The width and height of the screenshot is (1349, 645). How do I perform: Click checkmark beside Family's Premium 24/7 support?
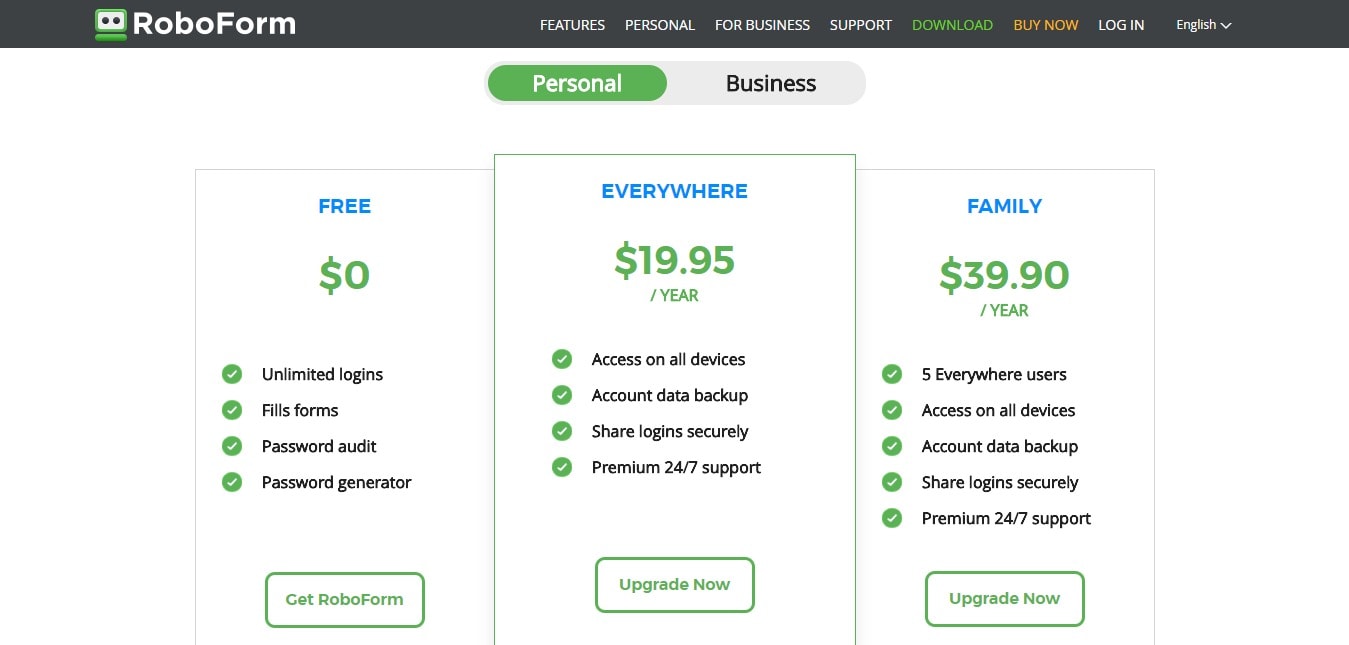892,518
